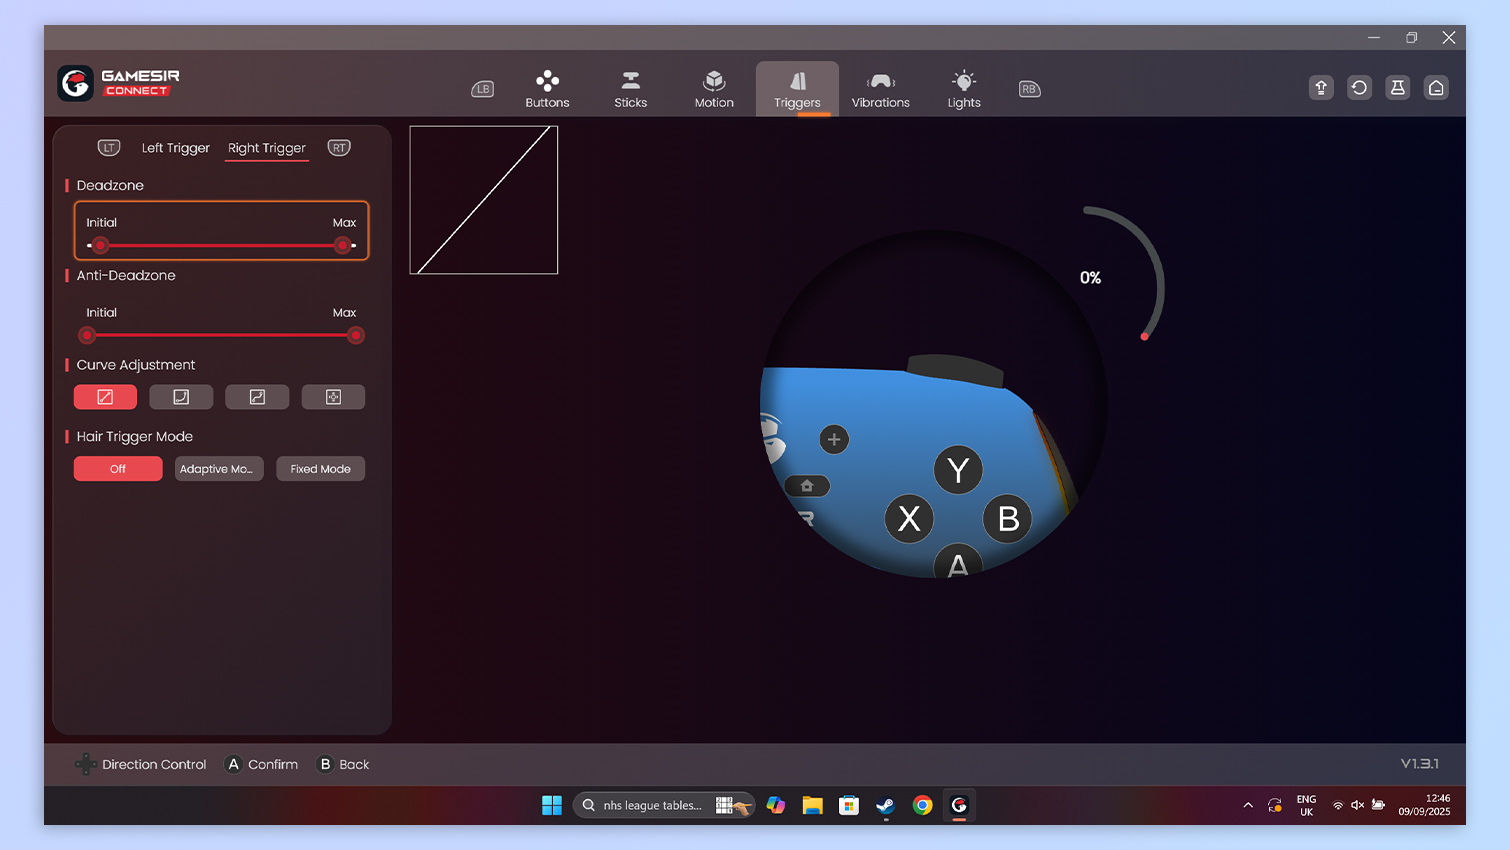Click the circular reset arrow icon
1510x850 pixels.
[x=1359, y=88]
